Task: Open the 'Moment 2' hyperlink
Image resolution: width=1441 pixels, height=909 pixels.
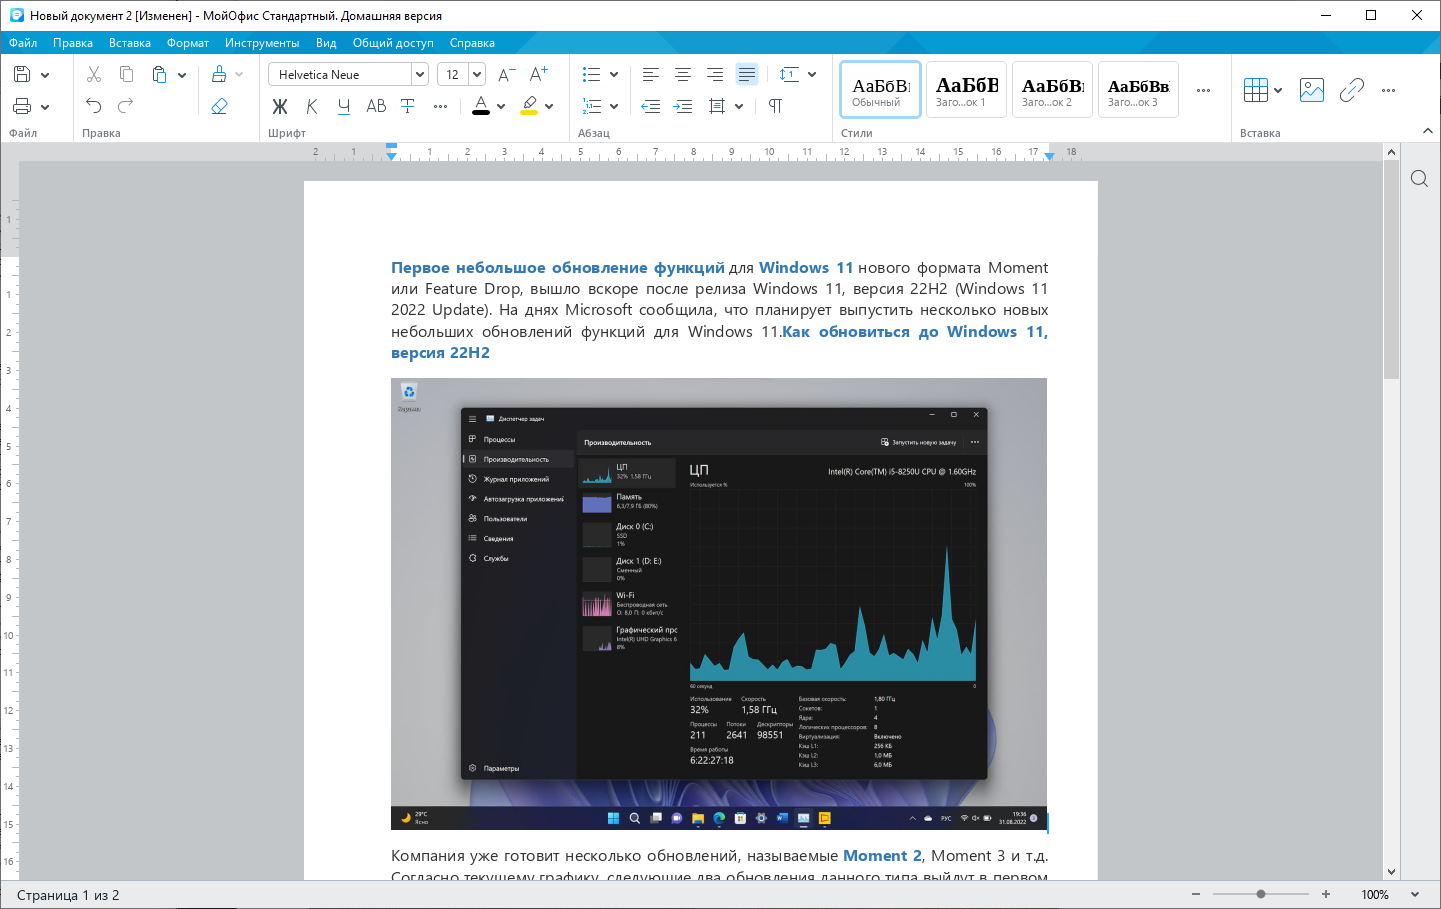Action: click(883, 856)
